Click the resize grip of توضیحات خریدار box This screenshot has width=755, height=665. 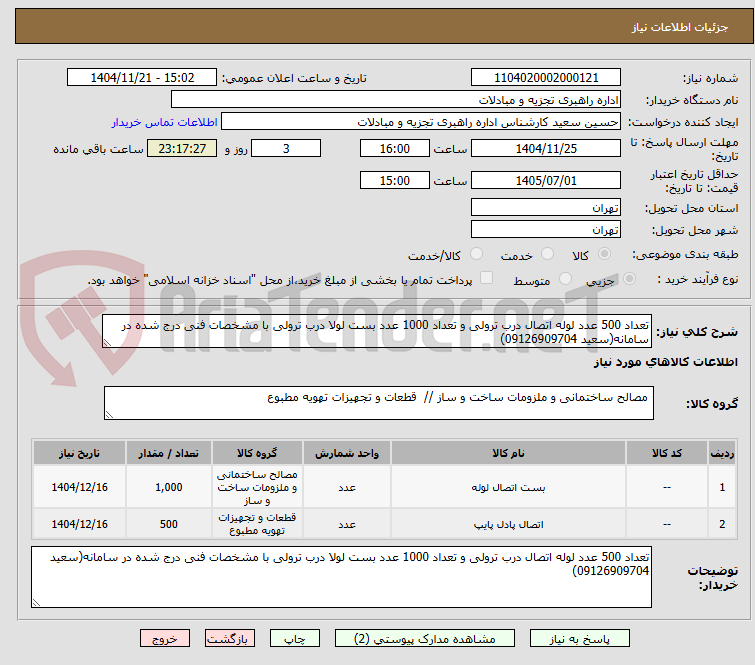[37, 602]
